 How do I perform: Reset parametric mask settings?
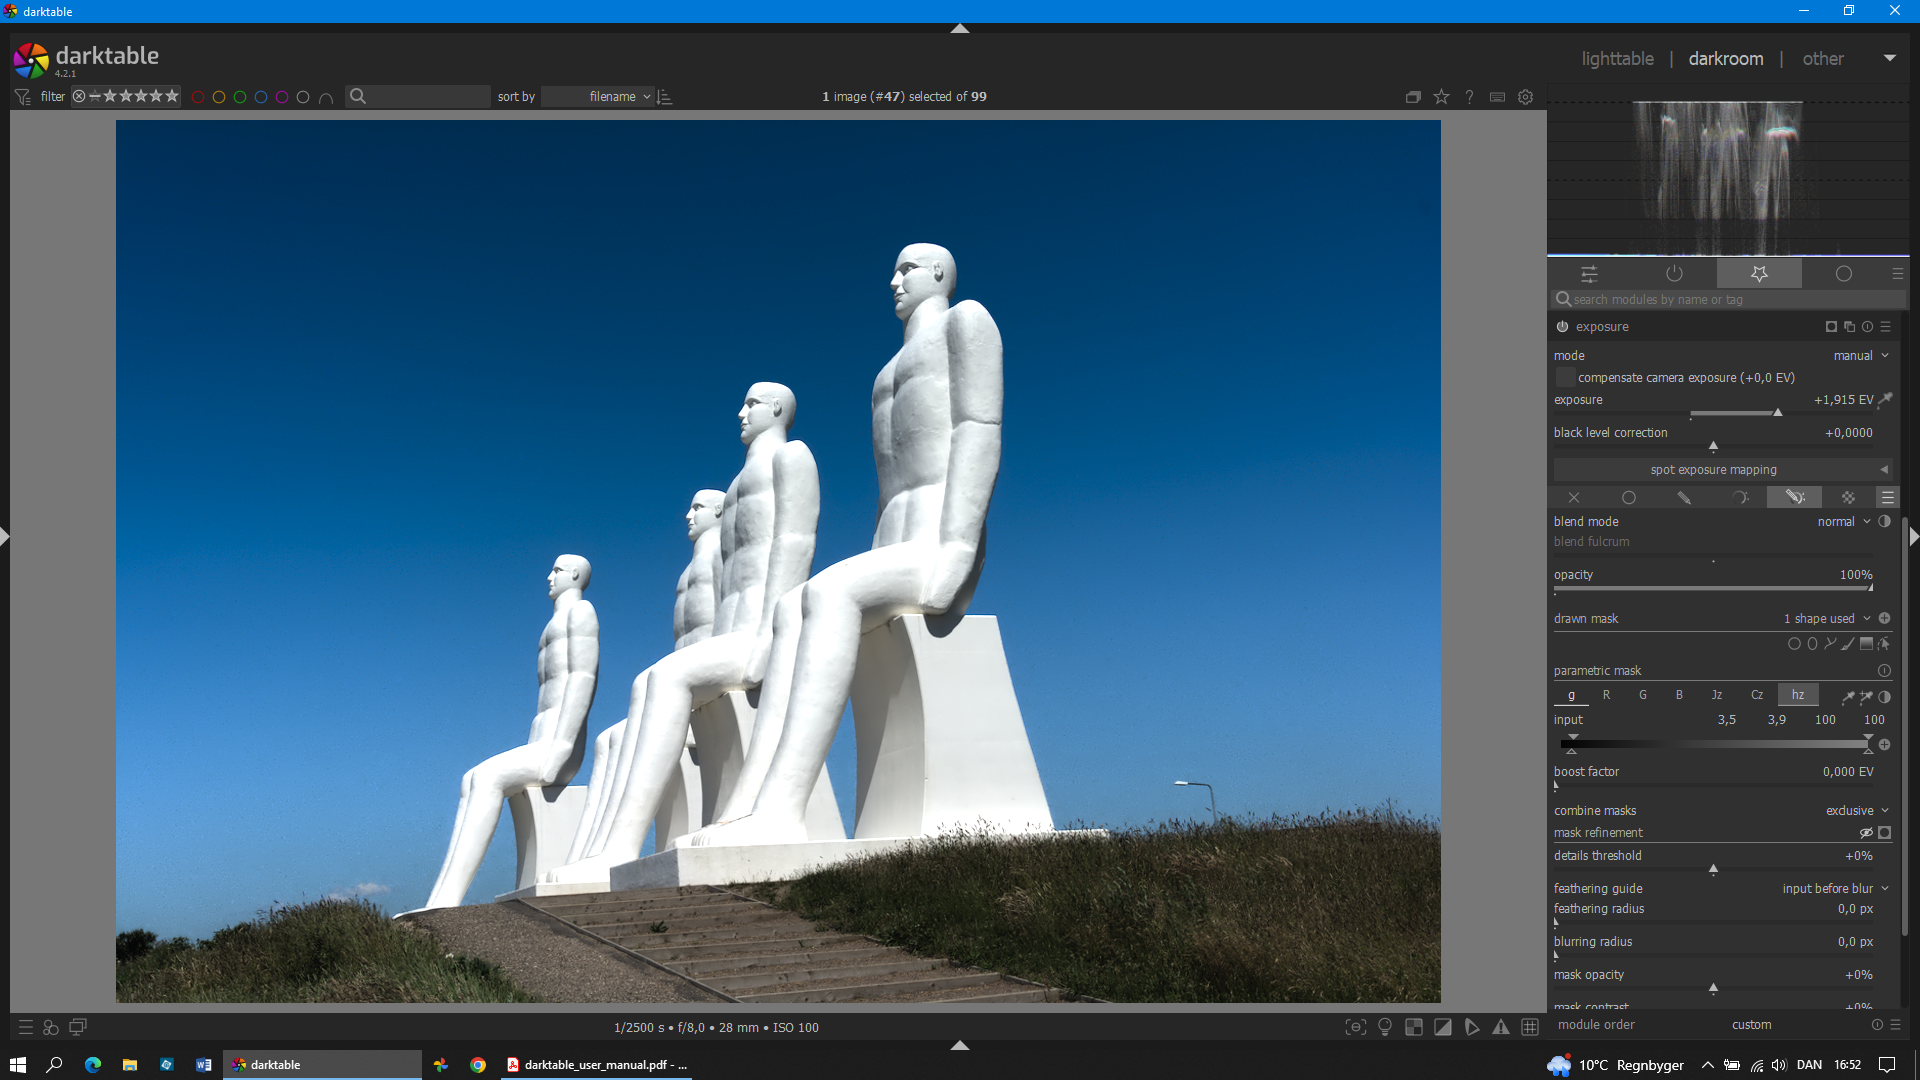1884,671
